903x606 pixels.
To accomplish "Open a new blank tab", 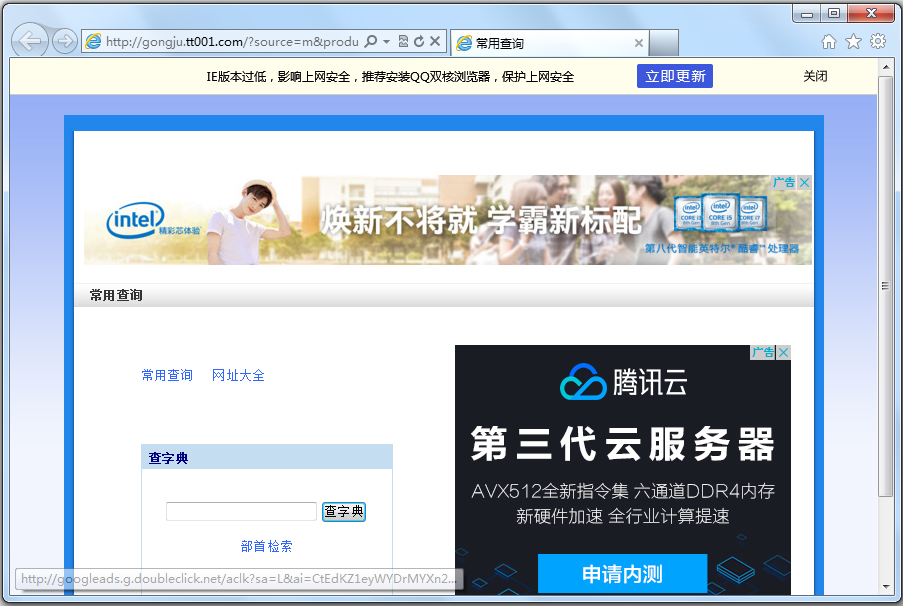I will (663, 43).
